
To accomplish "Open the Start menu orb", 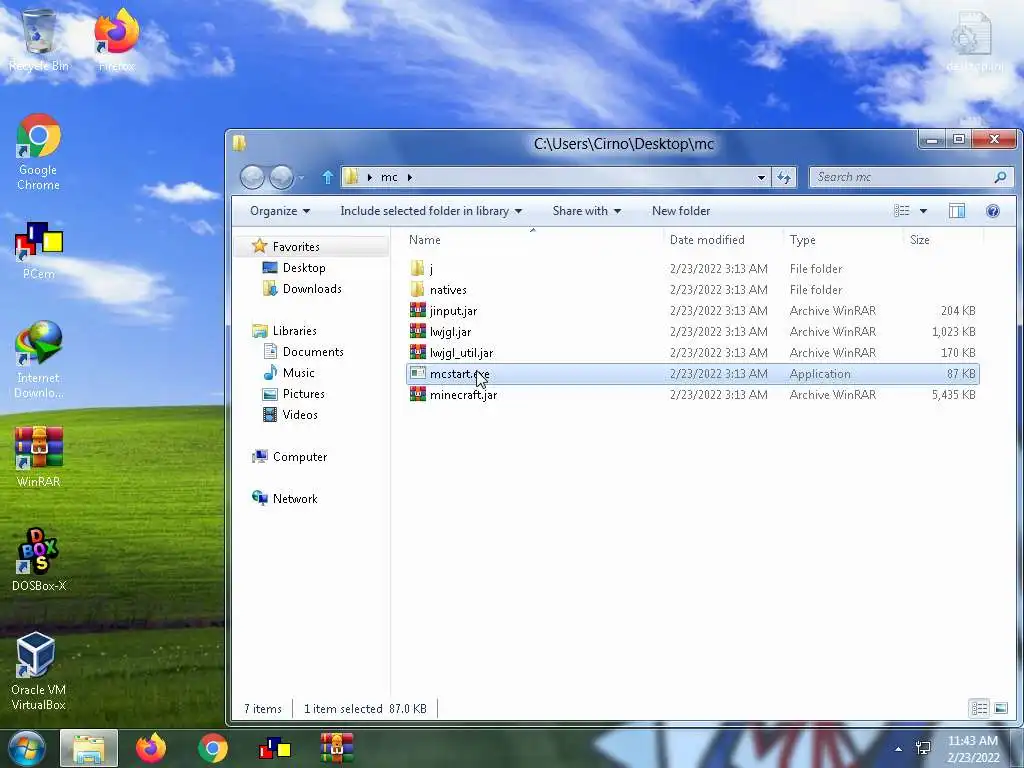I will tap(26, 748).
